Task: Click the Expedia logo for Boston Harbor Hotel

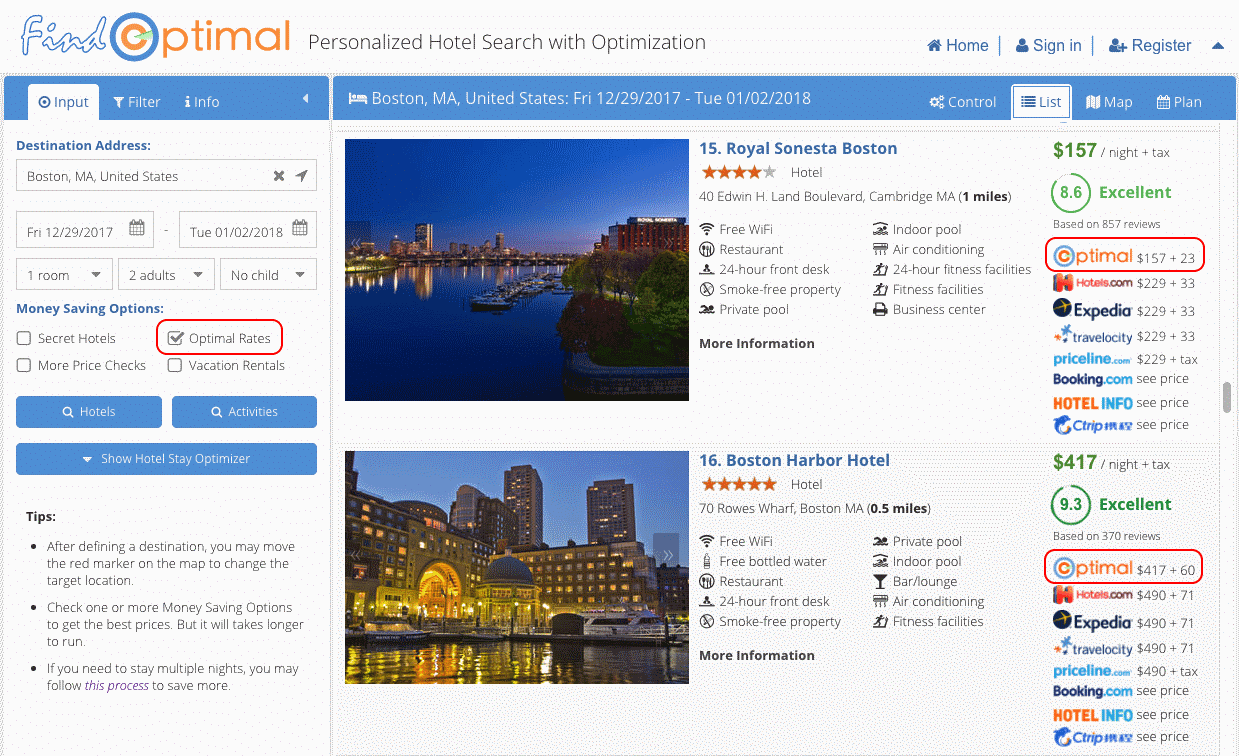Action: pyautogui.click(x=1093, y=622)
